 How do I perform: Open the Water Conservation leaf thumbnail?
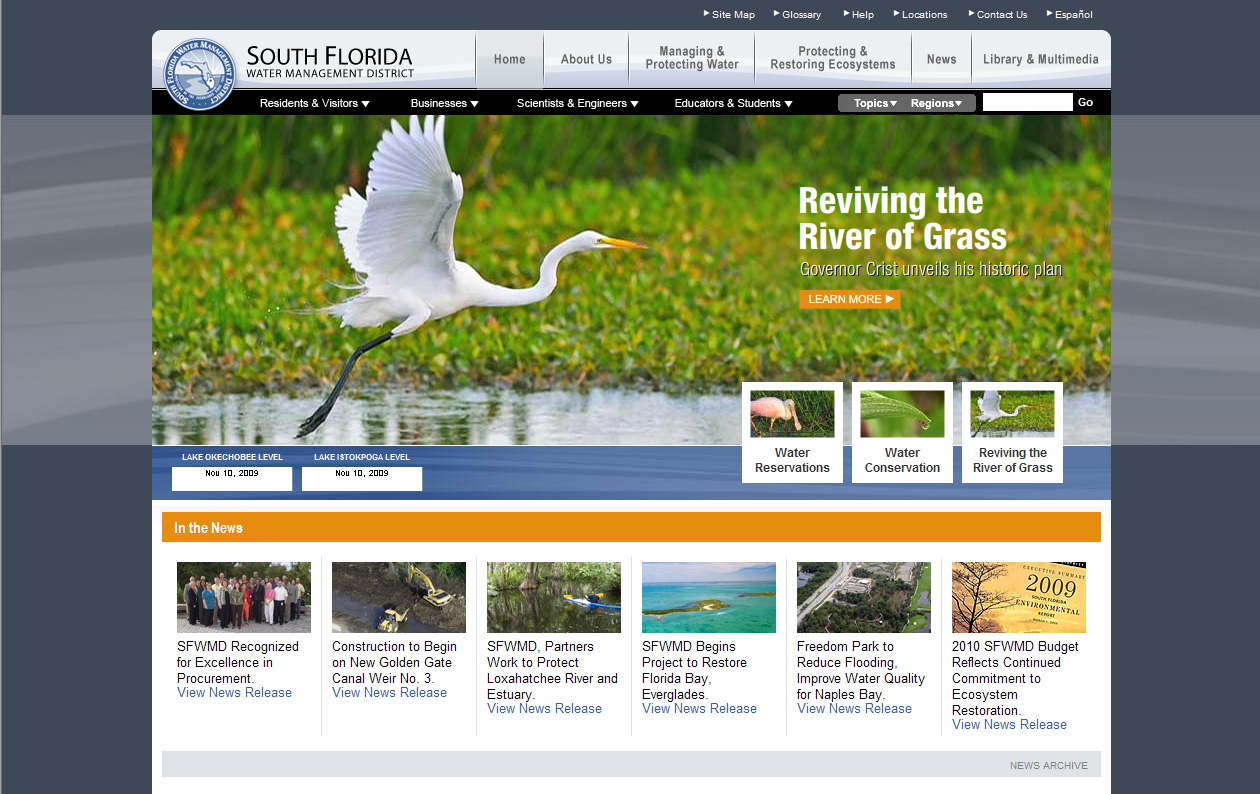tap(902, 414)
